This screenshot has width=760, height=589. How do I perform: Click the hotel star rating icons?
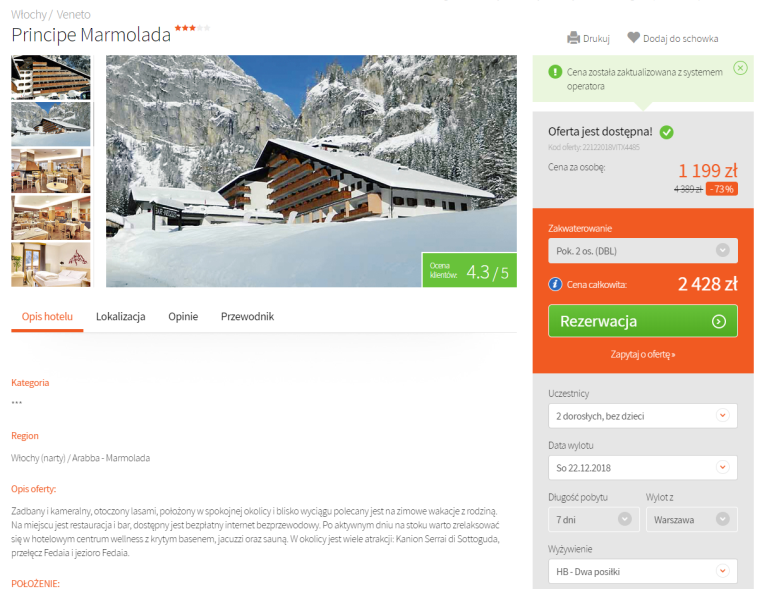click(x=192, y=28)
